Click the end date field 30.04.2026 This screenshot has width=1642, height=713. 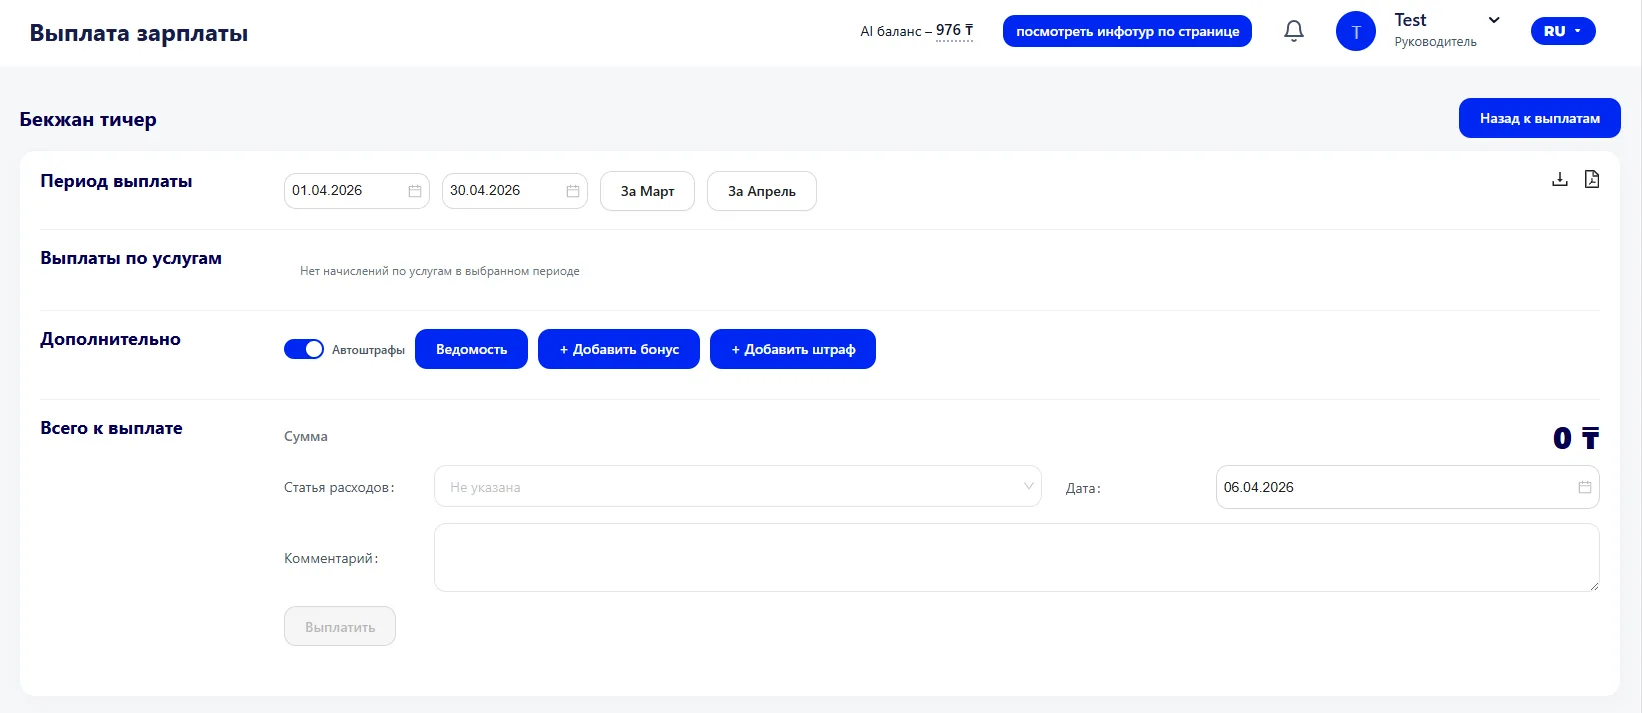(x=514, y=190)
